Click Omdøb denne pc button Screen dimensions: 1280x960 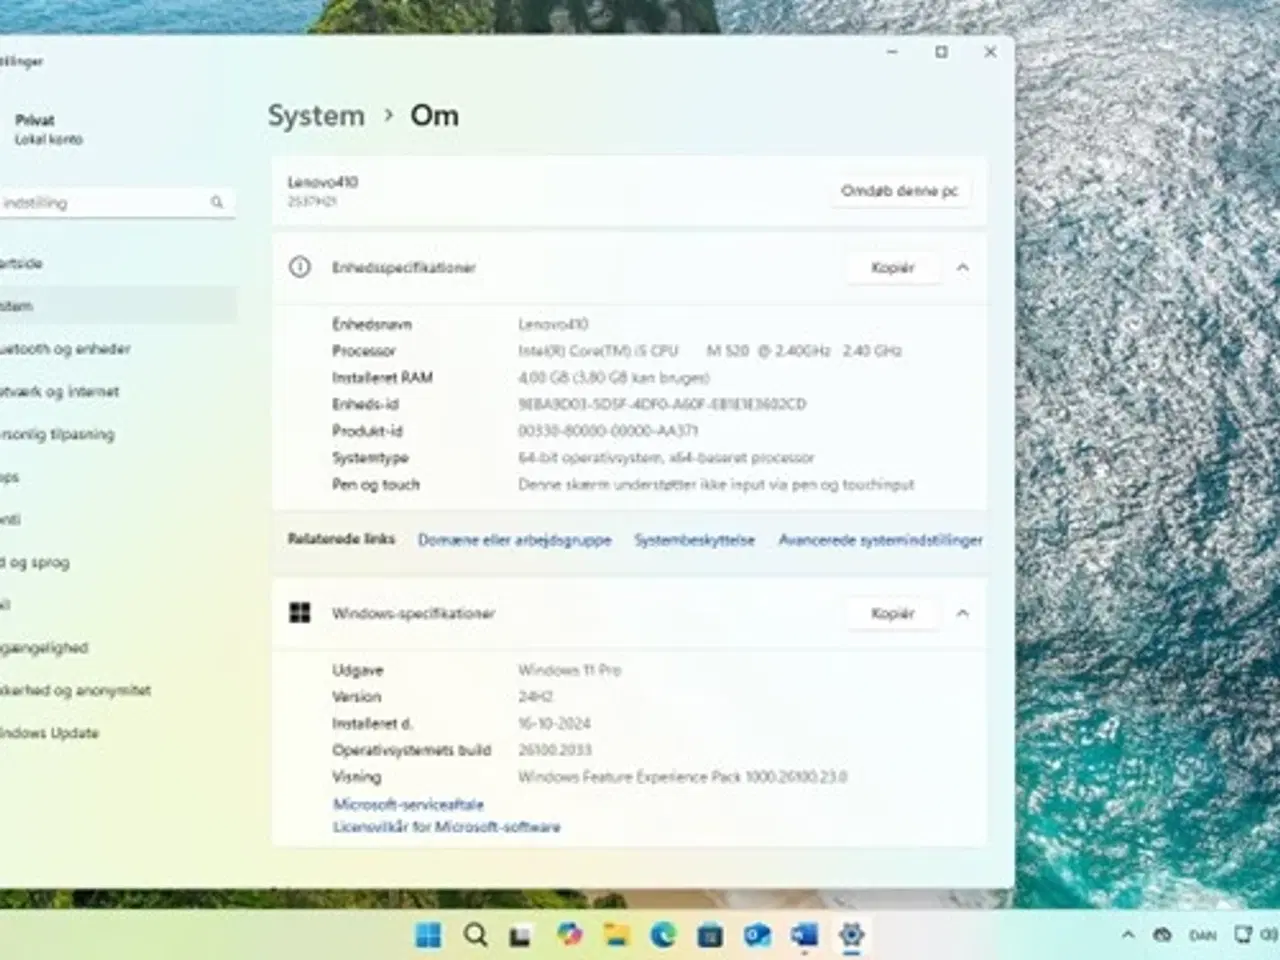coord(899,190)
